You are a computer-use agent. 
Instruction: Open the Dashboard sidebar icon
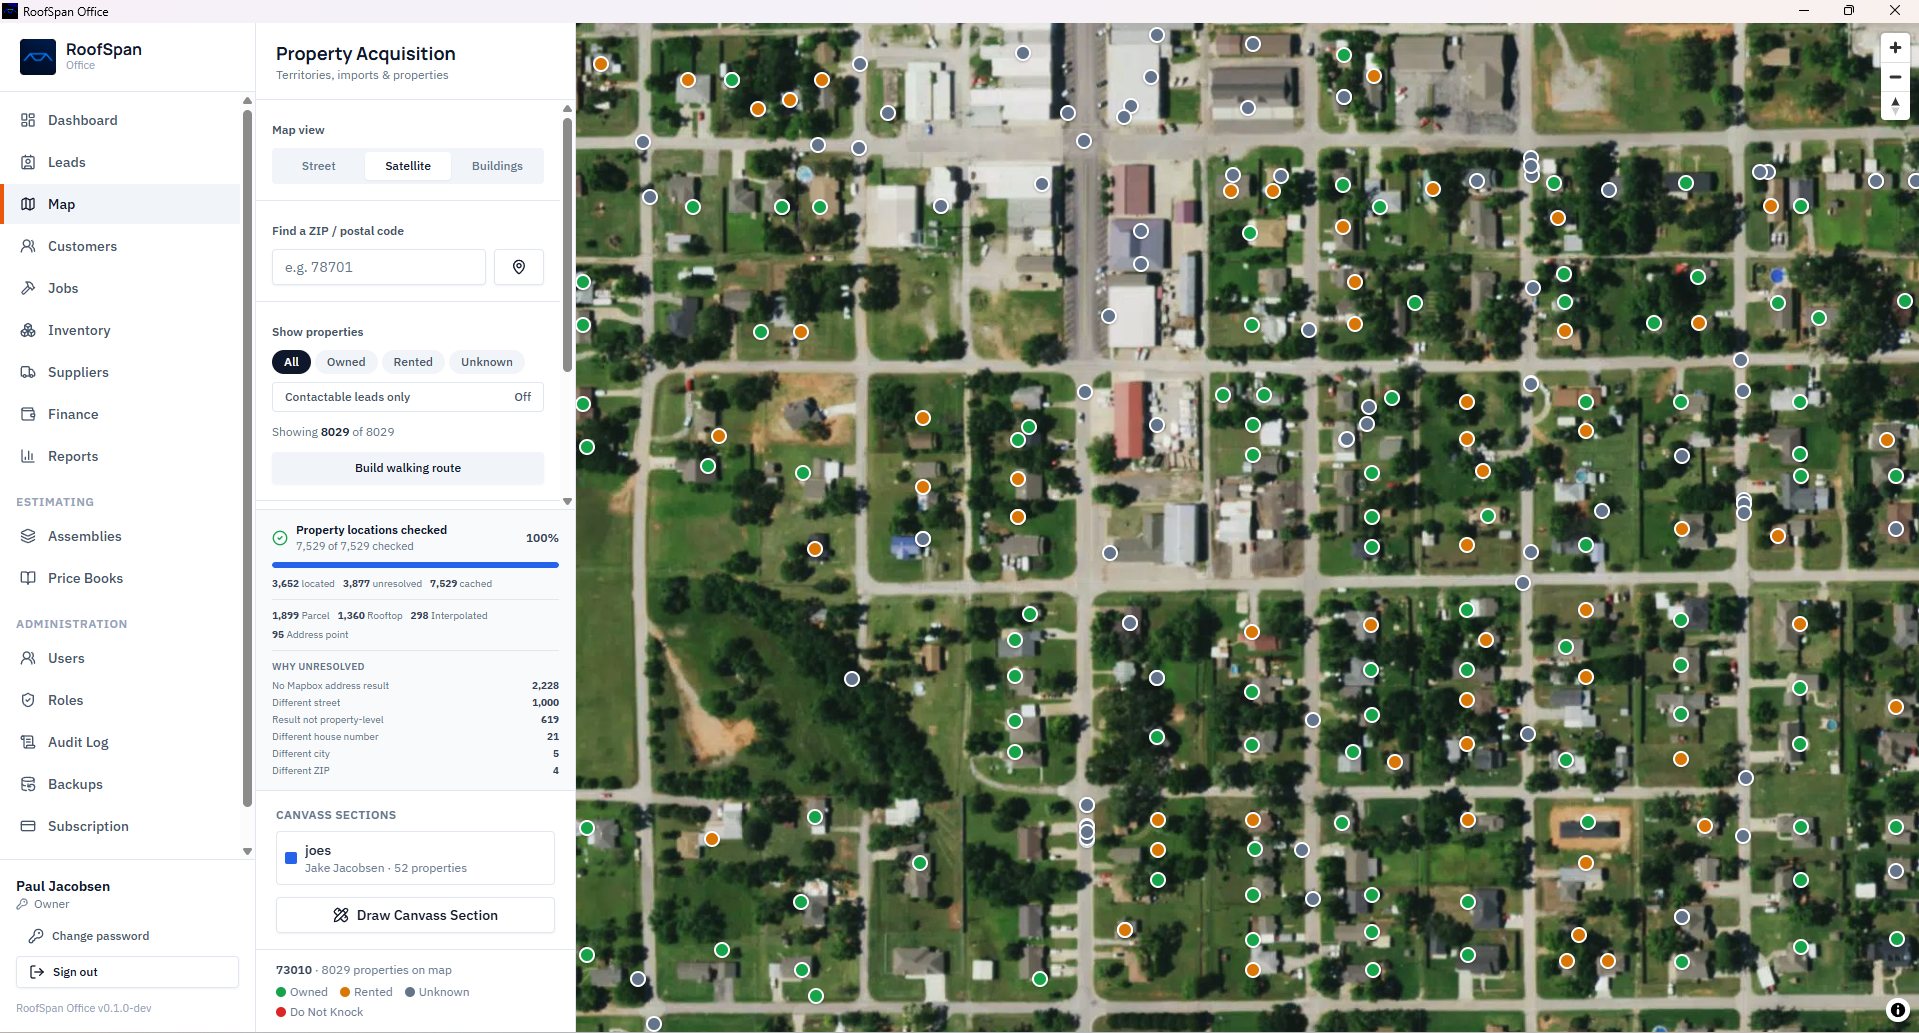coord(28,120)
